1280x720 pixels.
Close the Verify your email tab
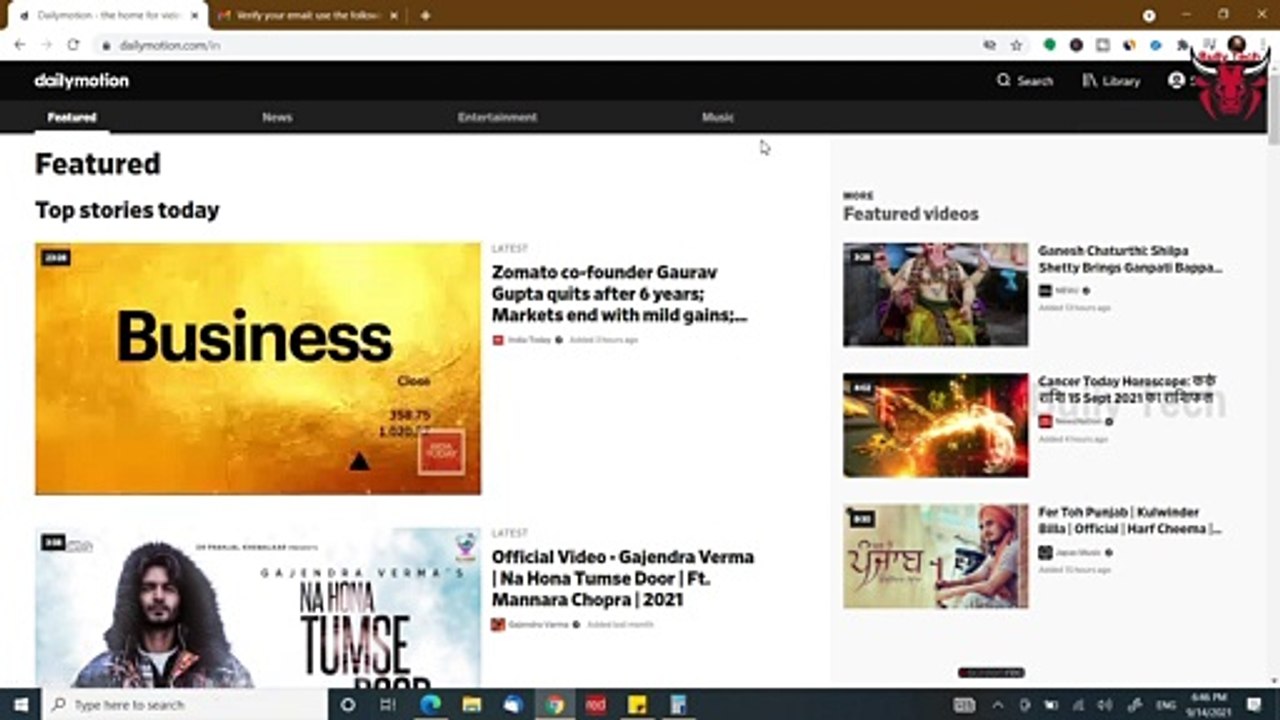pos(393,15)
